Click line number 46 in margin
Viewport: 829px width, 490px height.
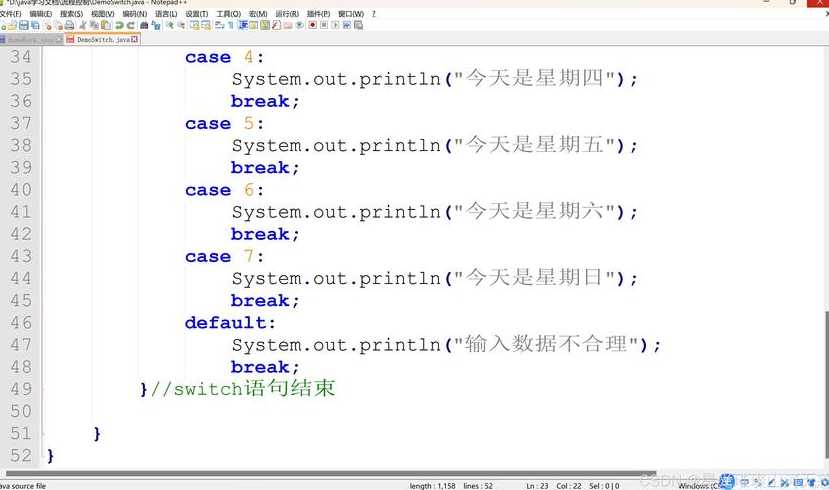coord(21,322)
